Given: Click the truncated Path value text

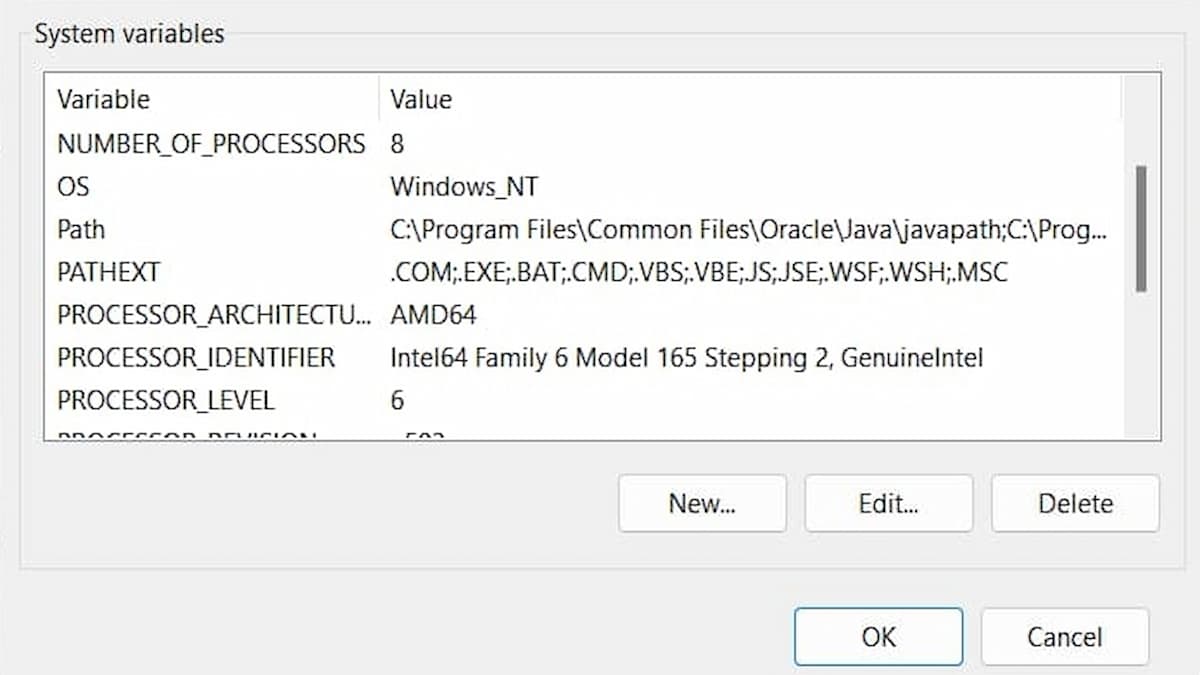Looking at the screenshot, I should 745,229.
